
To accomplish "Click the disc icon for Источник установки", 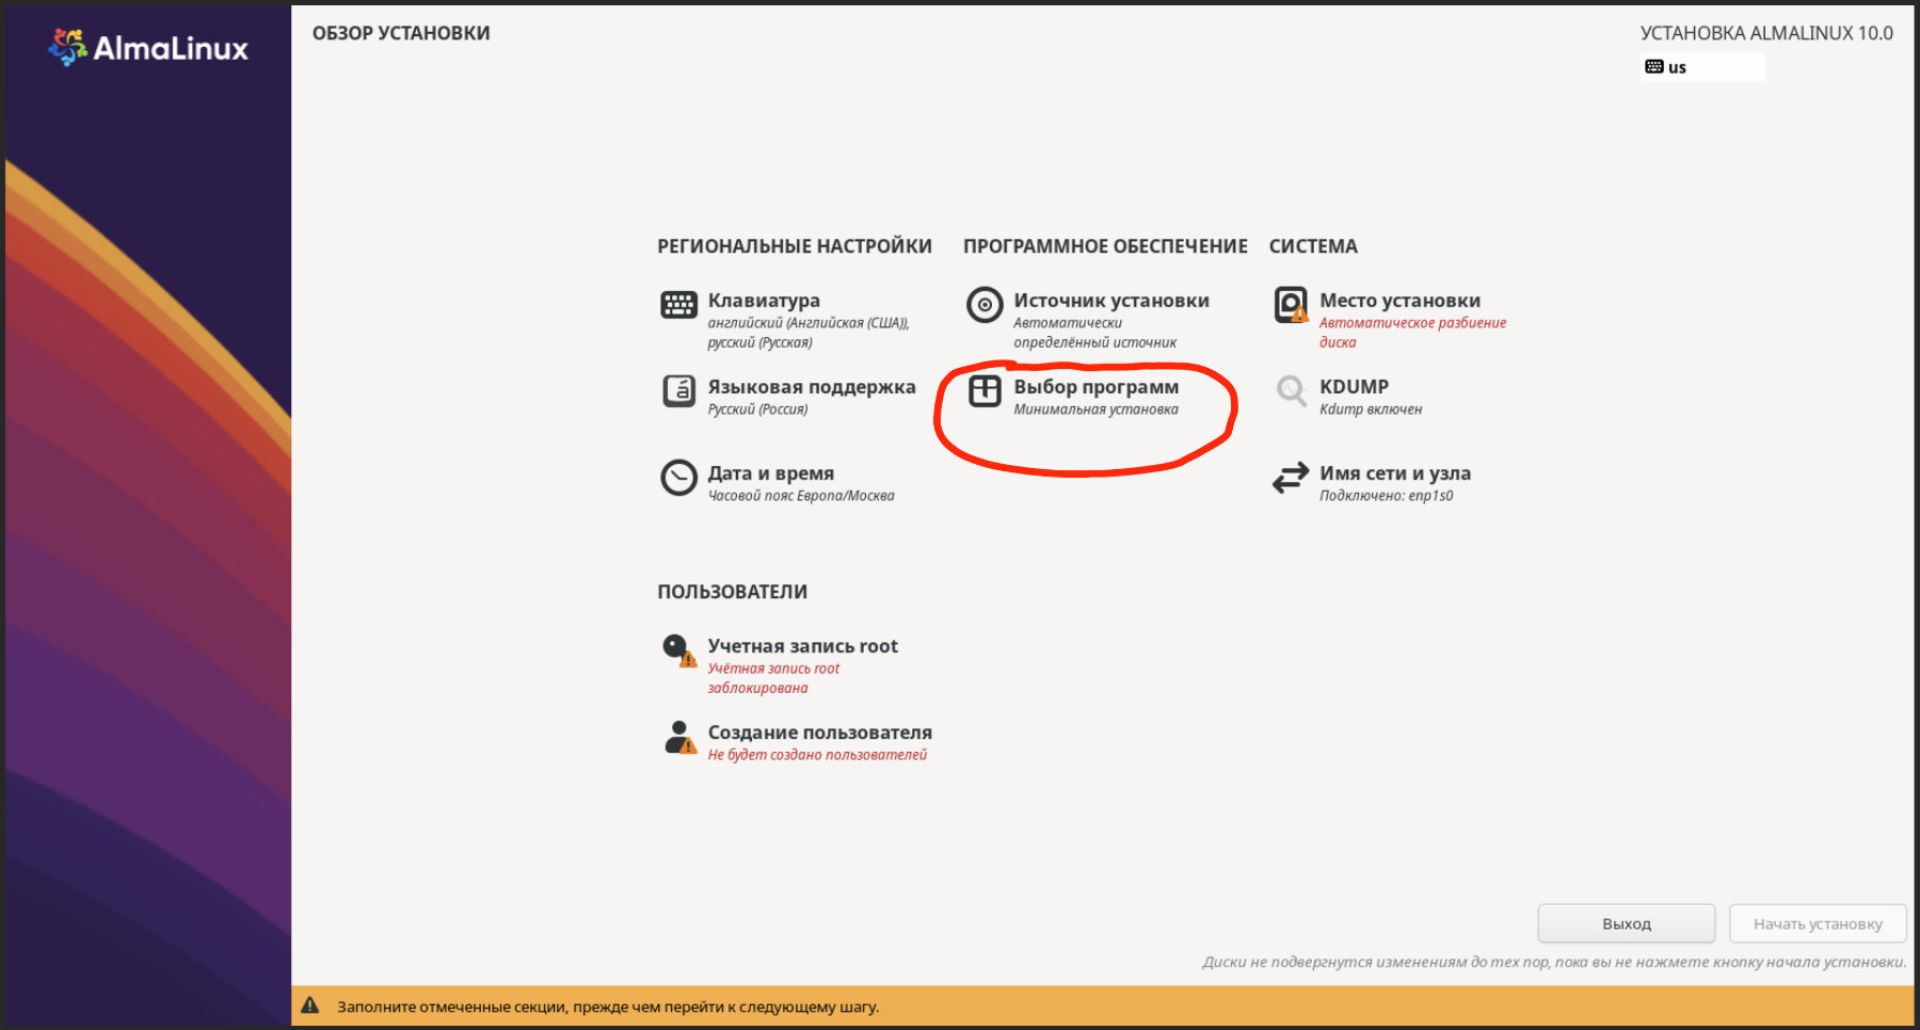I will (x=984, y=304).
